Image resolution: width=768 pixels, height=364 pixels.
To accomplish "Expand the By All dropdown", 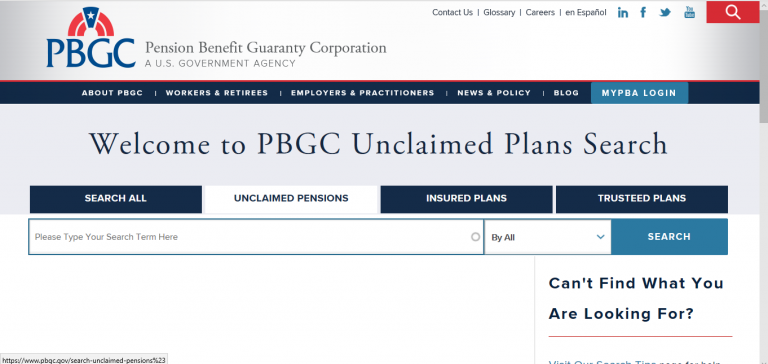I will pyautogui.click(x=548, y=237).
